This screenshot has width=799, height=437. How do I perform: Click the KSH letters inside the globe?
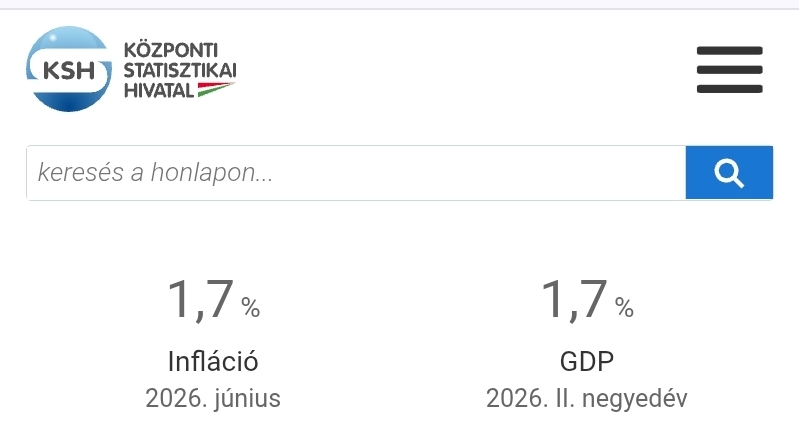pos(69,71)
